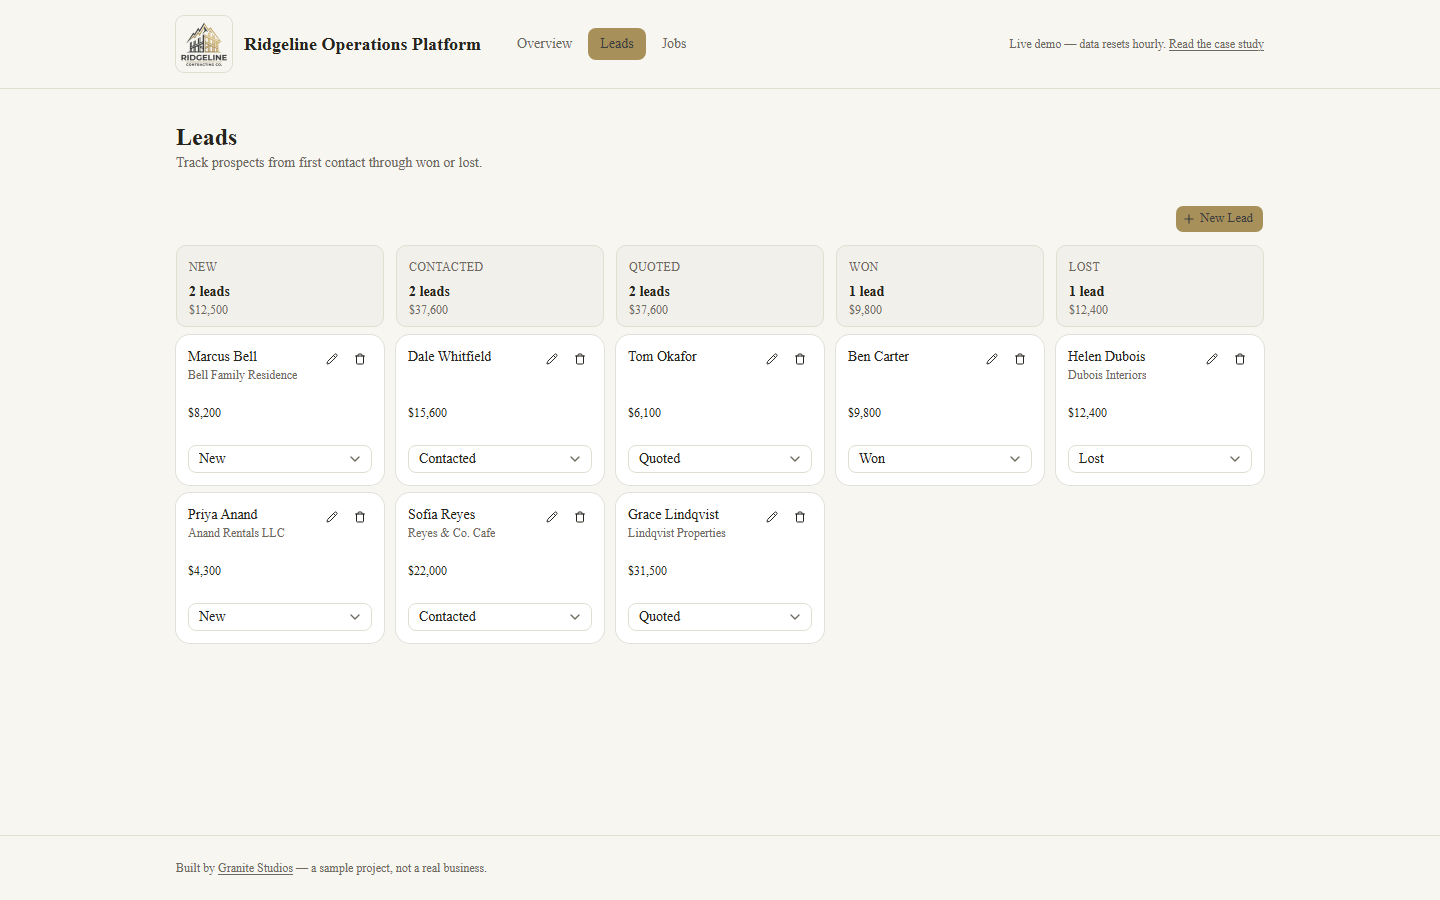Go to the Overview tab
Image resolution: width=1440 pixels, height=900 pixels.
click(x=544, y=44)
